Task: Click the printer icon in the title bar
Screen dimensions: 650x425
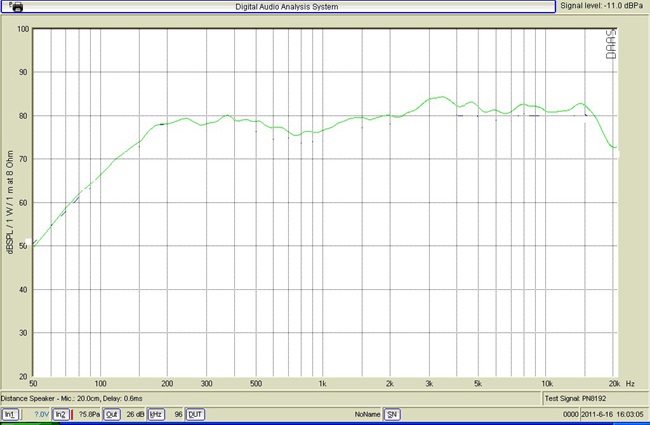Action: coord(17,7)
